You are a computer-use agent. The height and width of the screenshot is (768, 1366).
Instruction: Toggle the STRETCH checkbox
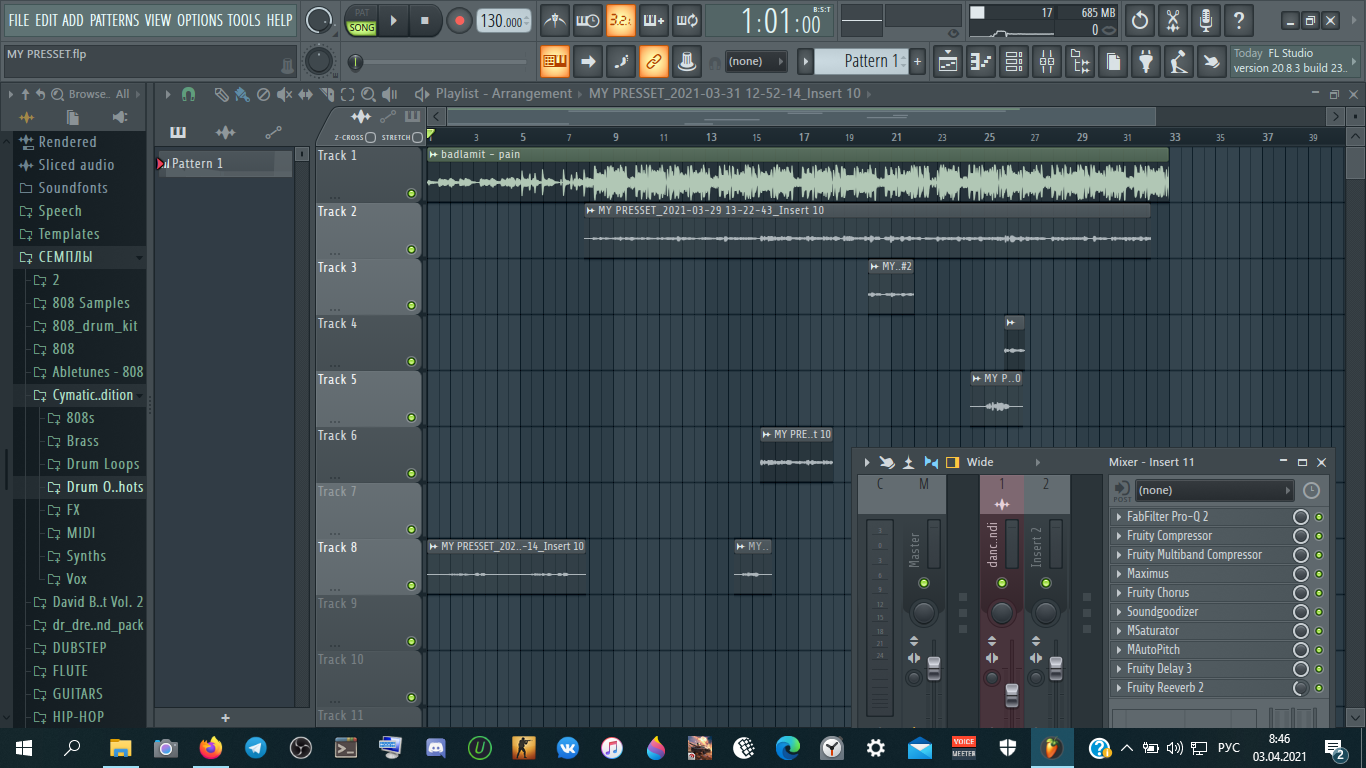pyautogui.click(x=418, y=137)
